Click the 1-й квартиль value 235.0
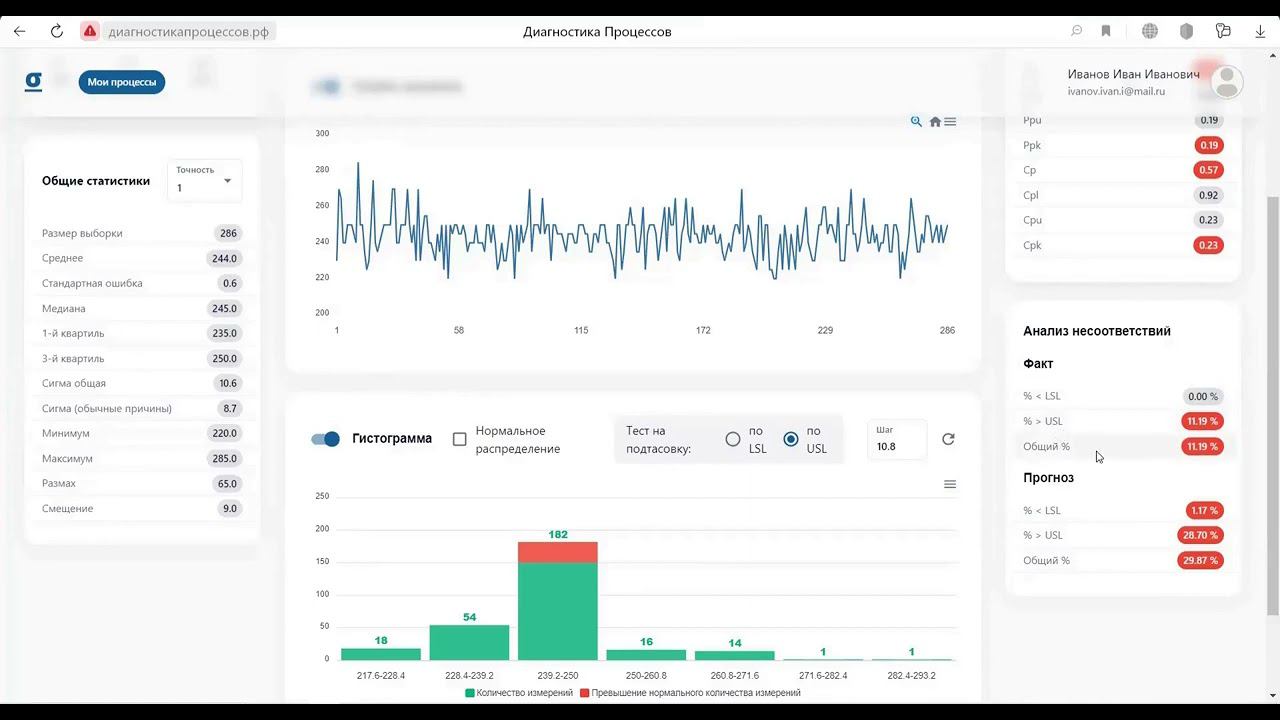1280x720 pixels. click(225, 333)
